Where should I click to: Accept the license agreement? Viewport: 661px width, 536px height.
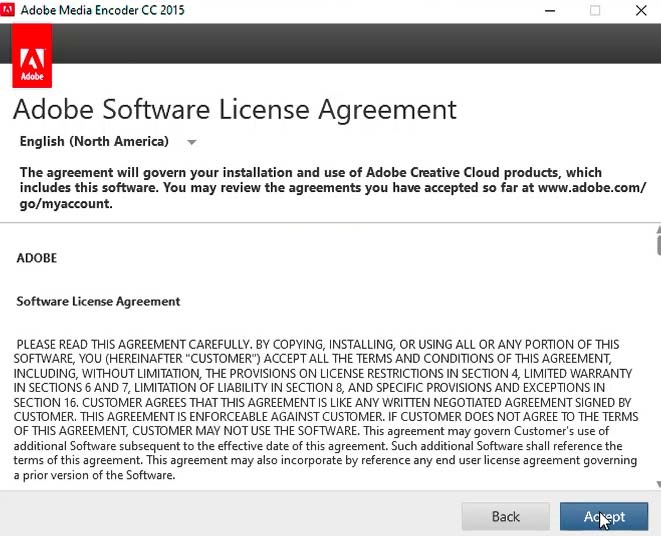pyautogui.click(x=604, y=516)
